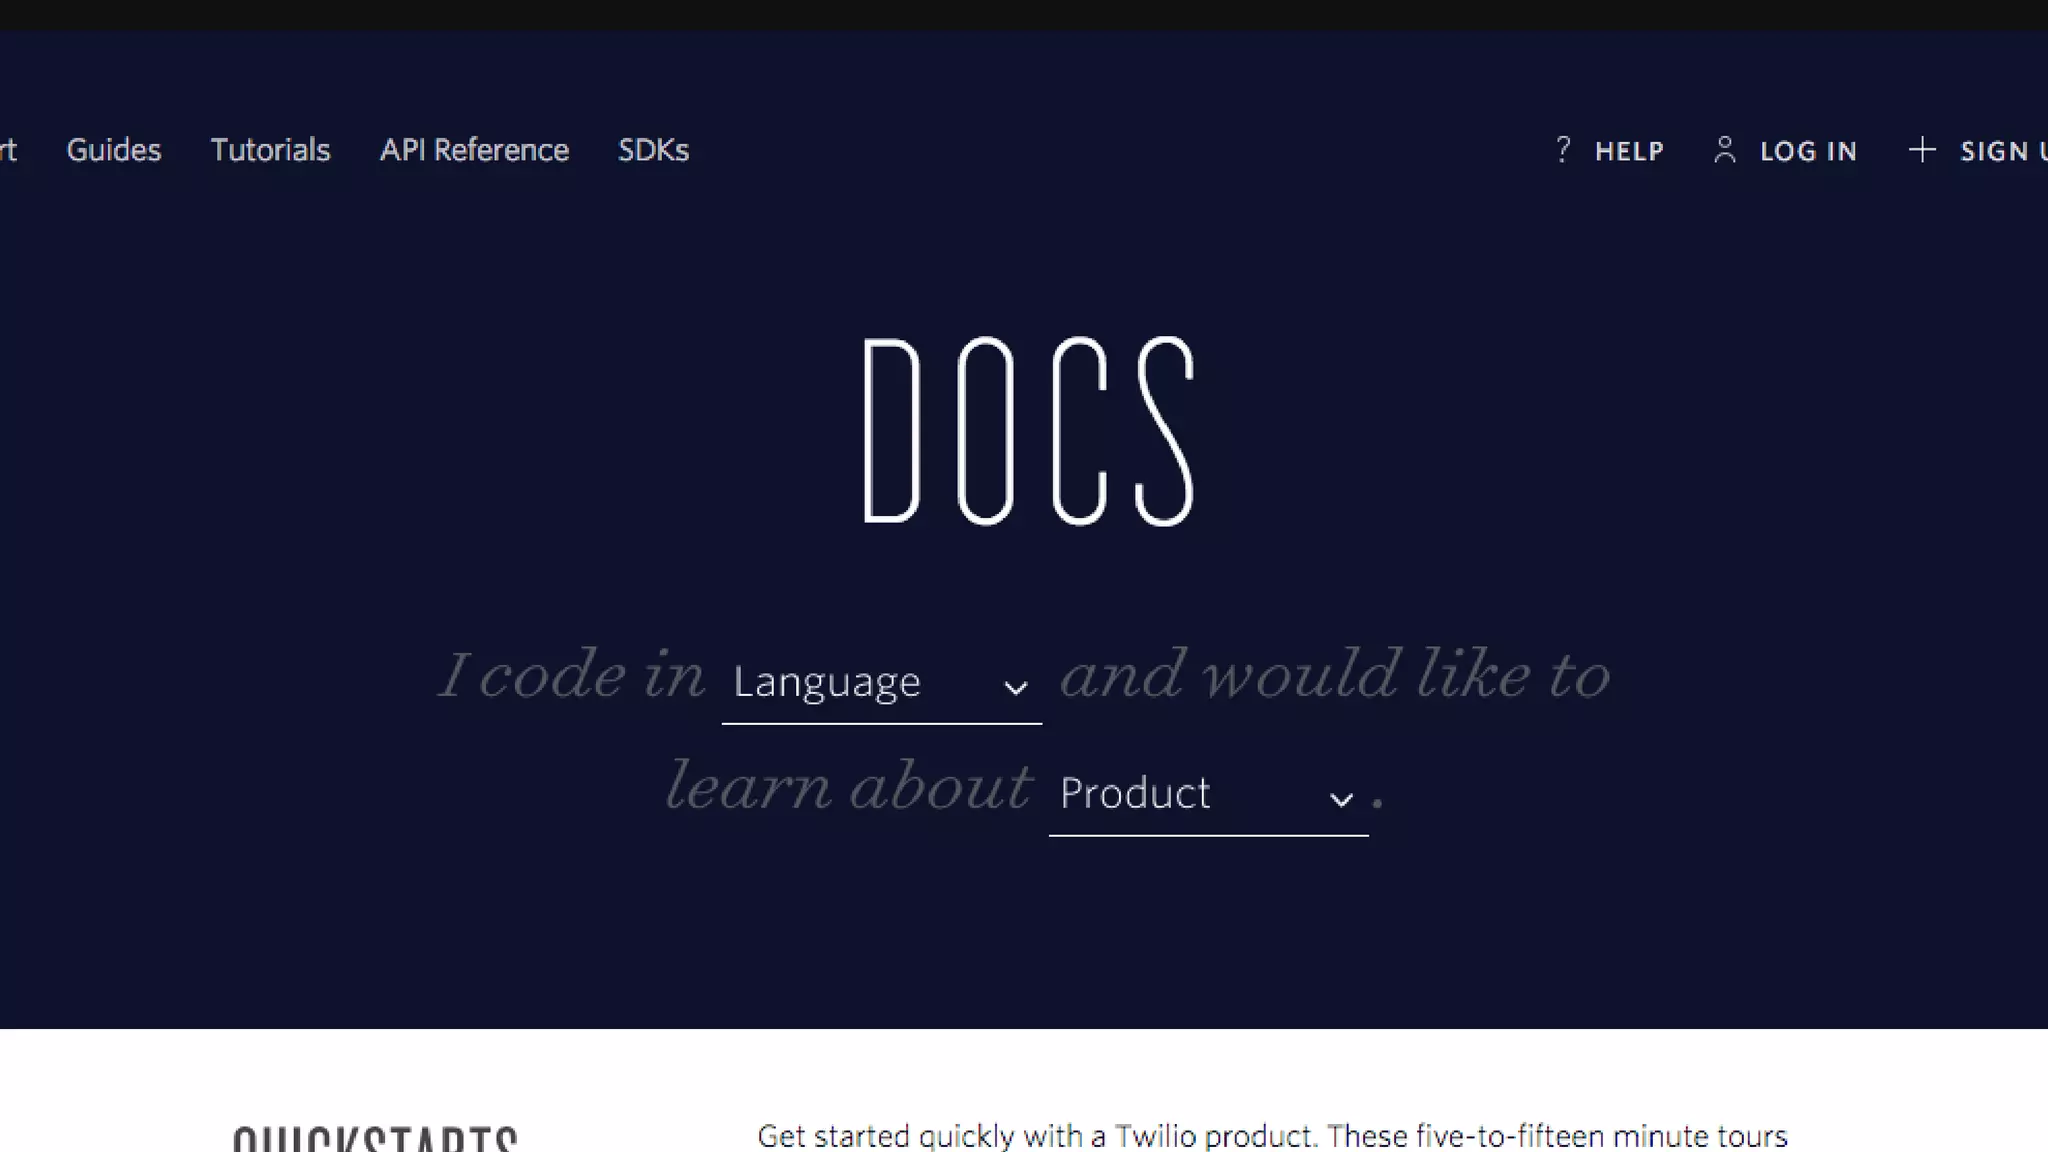The image size is (2048, 1152).
Task: Click the HELP text link
Action: pos(1629,151)
